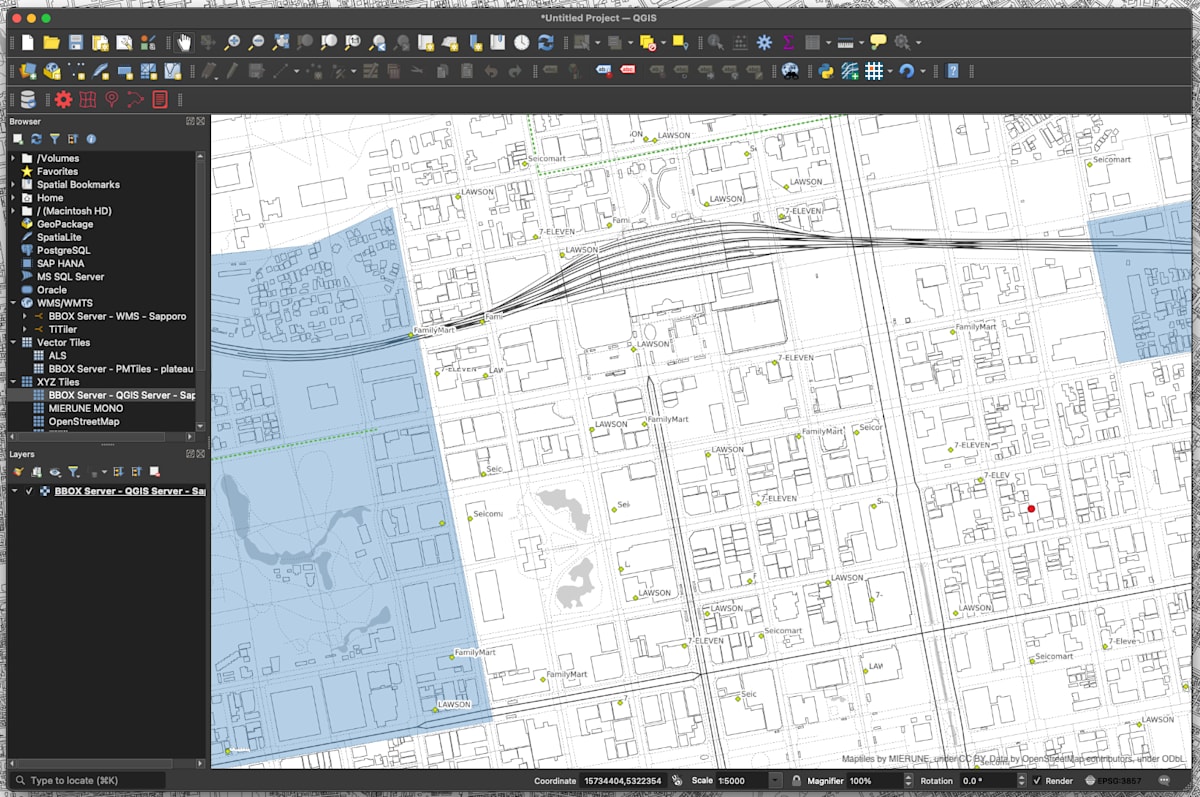
Task: Toggle the Render checkbox
Action: pyautogui.click(x=1037, y=780)
